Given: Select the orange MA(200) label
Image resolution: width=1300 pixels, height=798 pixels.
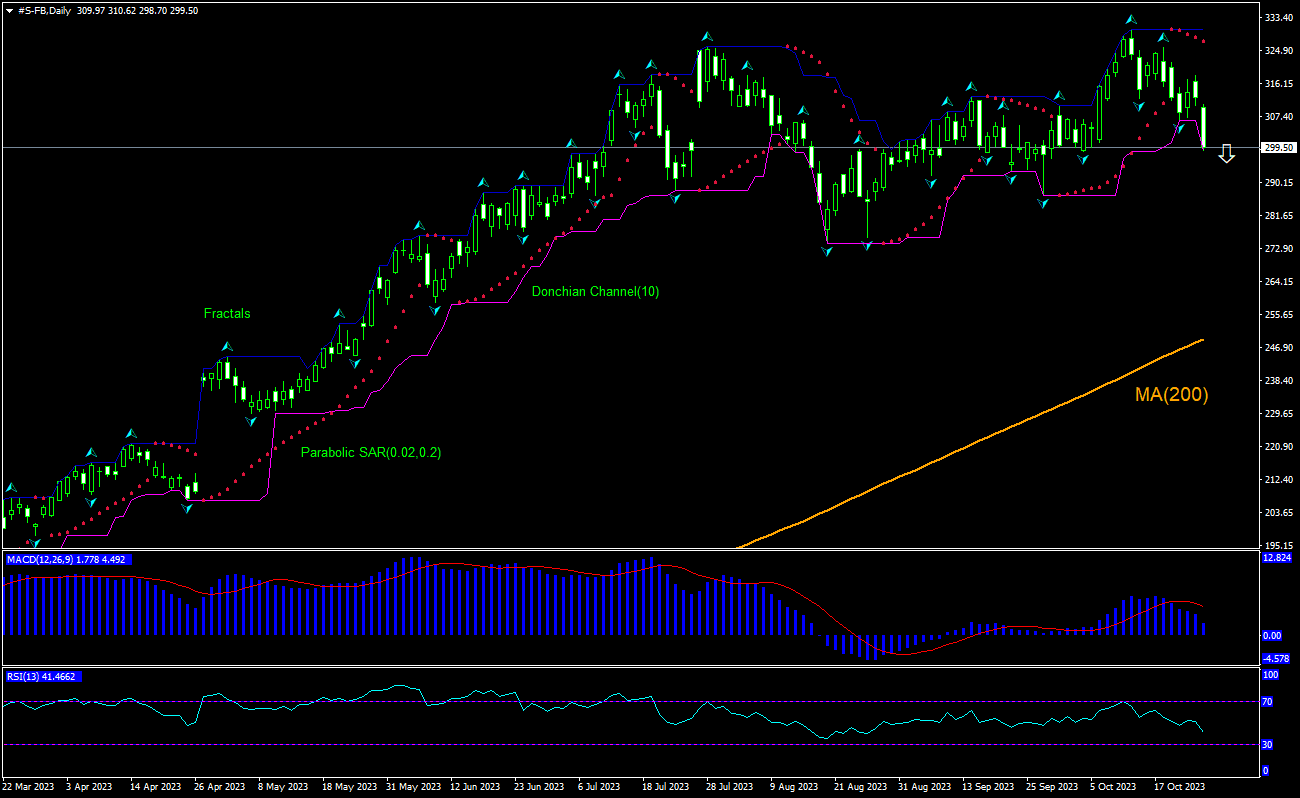Looking at the screenshot, I should click(x=1171, y=395).
